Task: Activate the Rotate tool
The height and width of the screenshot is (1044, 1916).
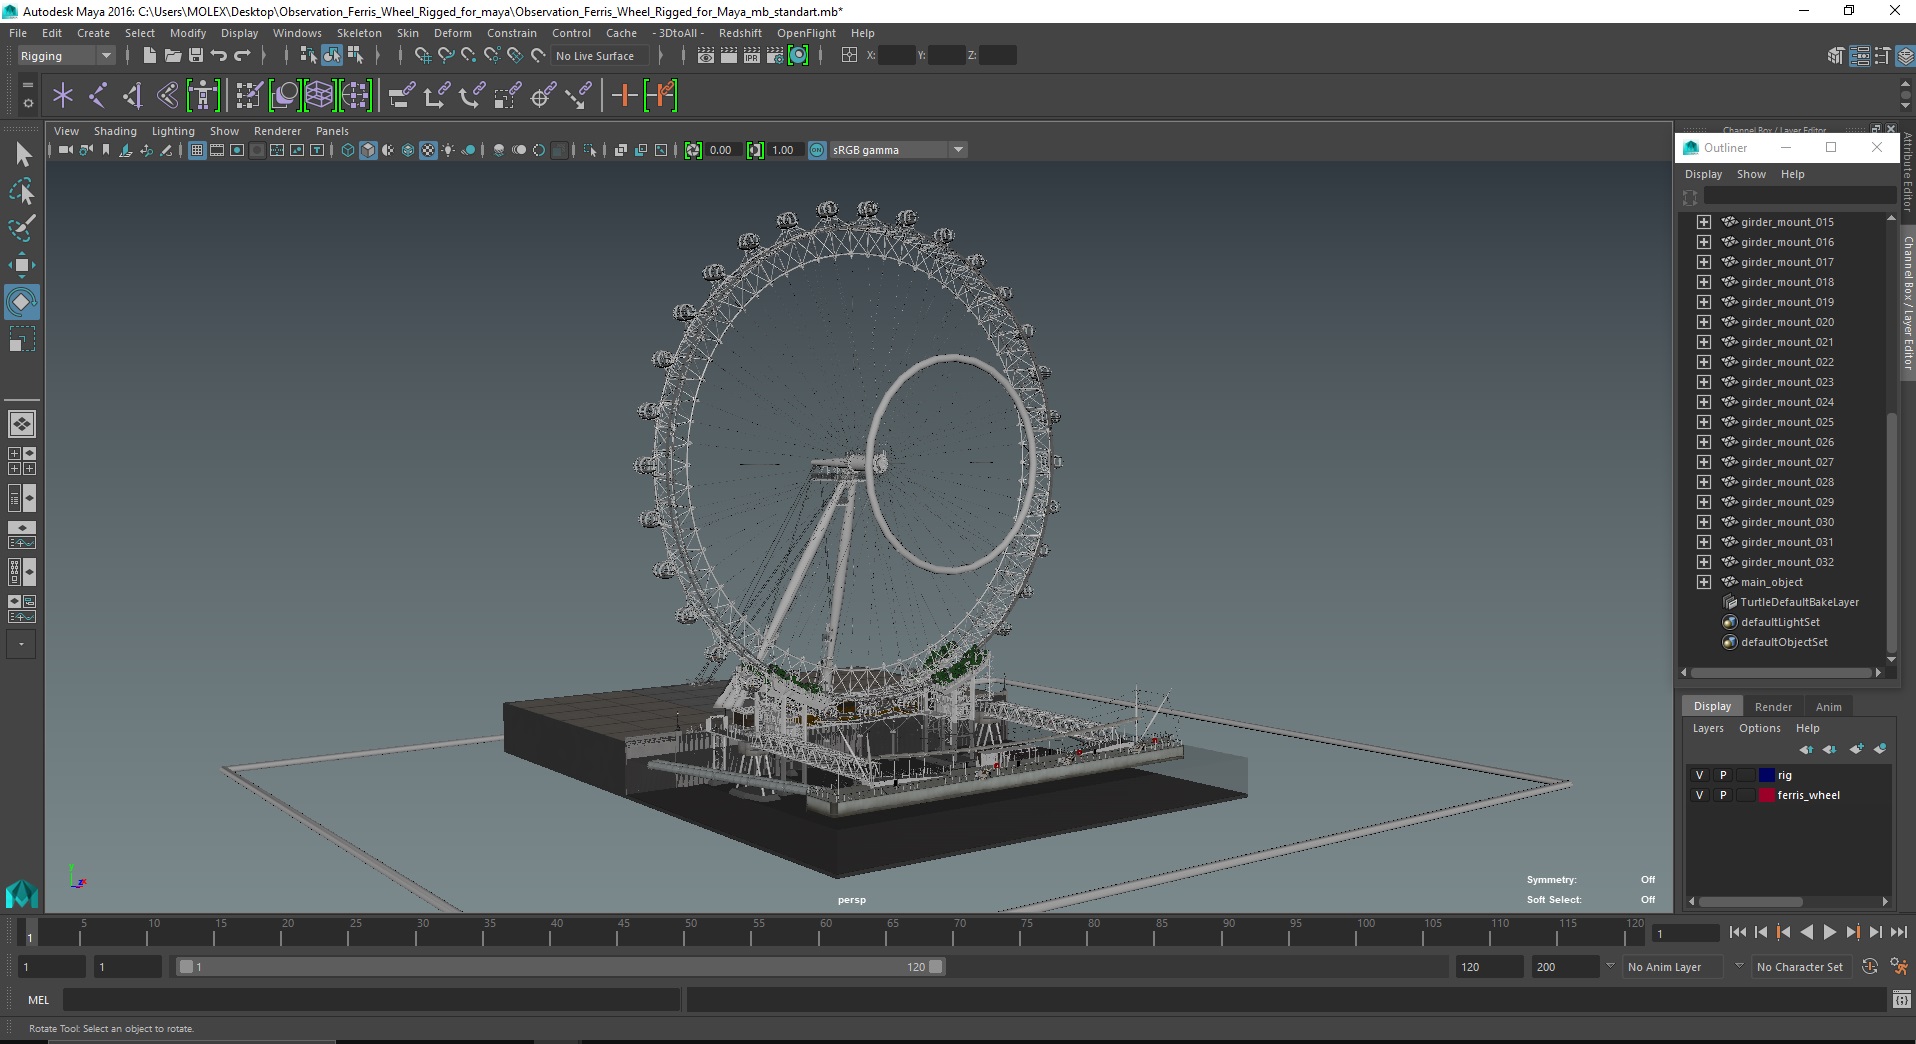Action: [22, 302]
